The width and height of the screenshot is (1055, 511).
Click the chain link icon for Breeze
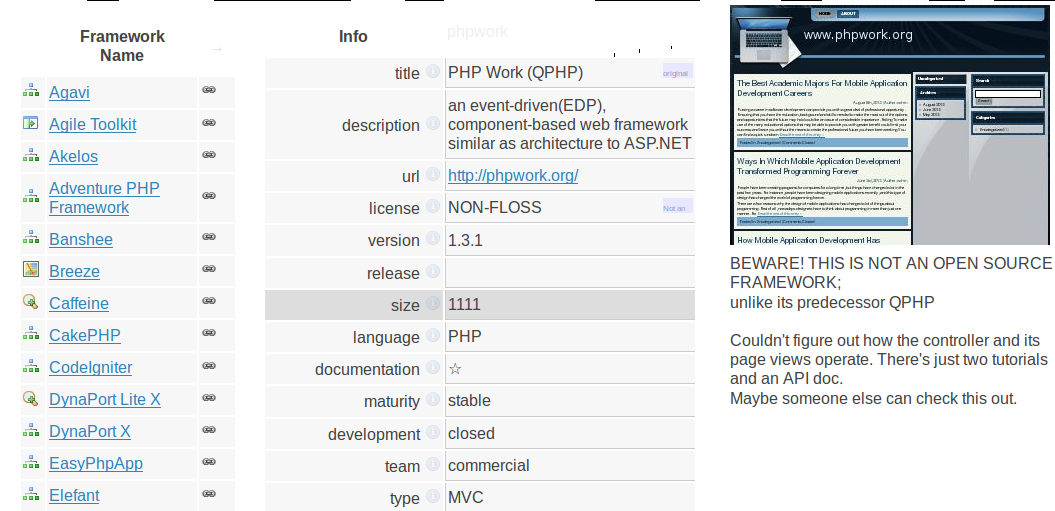209,269
